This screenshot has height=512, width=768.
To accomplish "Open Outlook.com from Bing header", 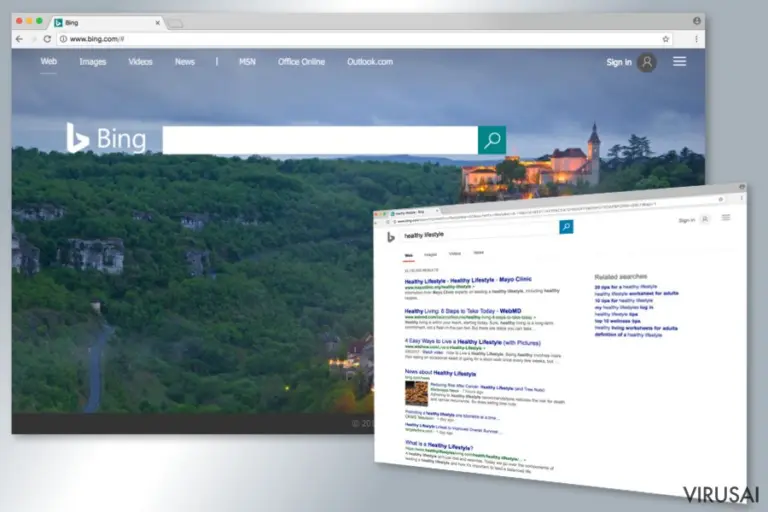I will (x=370, y=62).
